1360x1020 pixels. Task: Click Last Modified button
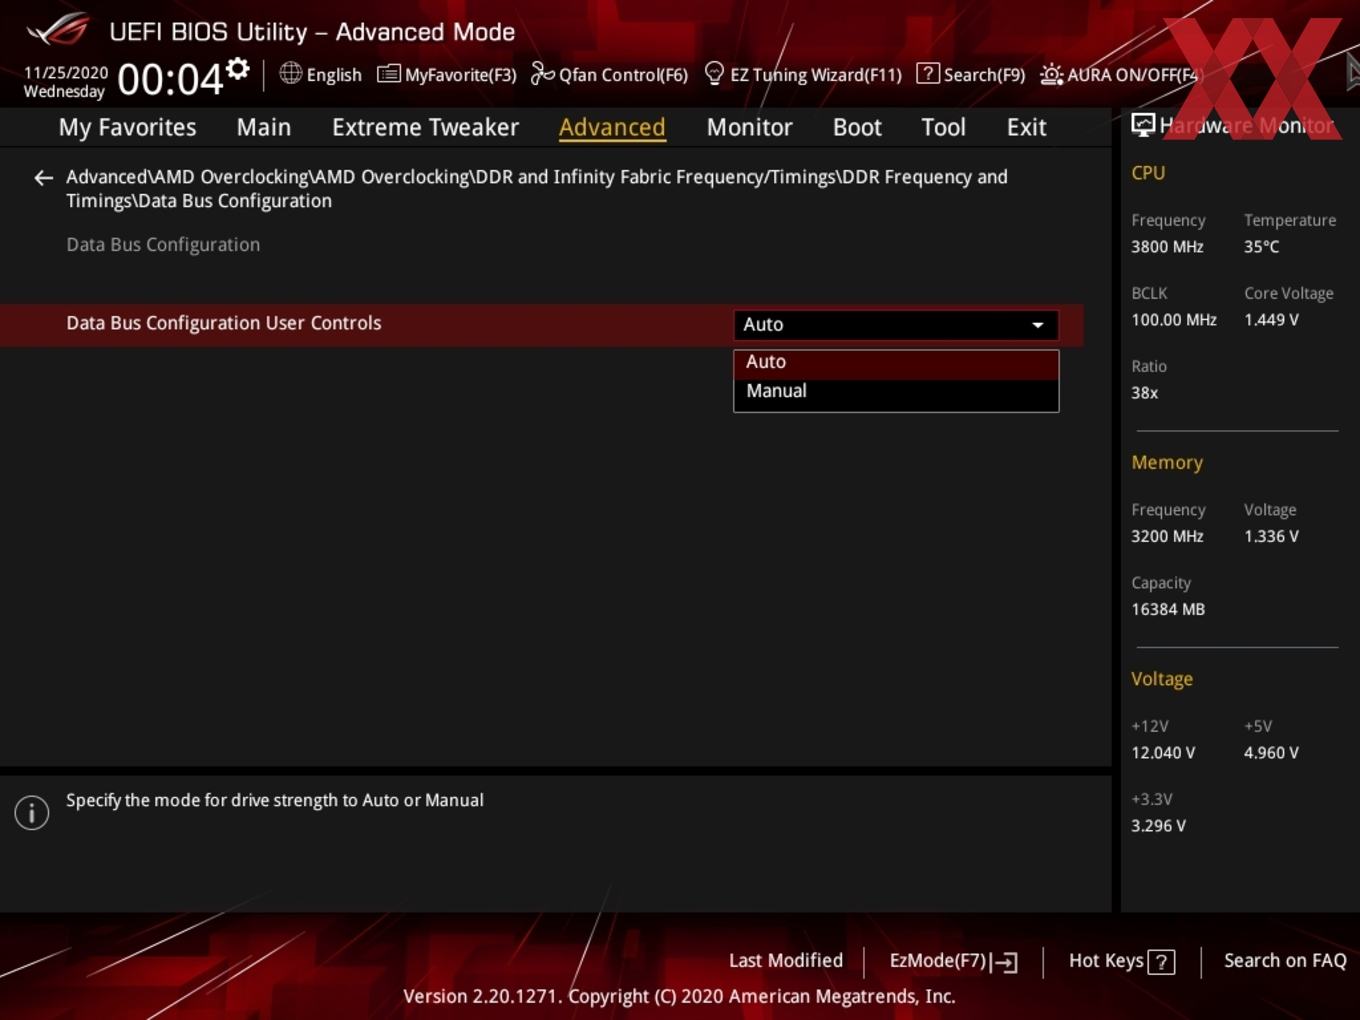pyautogui.click(x=786, y=960)
